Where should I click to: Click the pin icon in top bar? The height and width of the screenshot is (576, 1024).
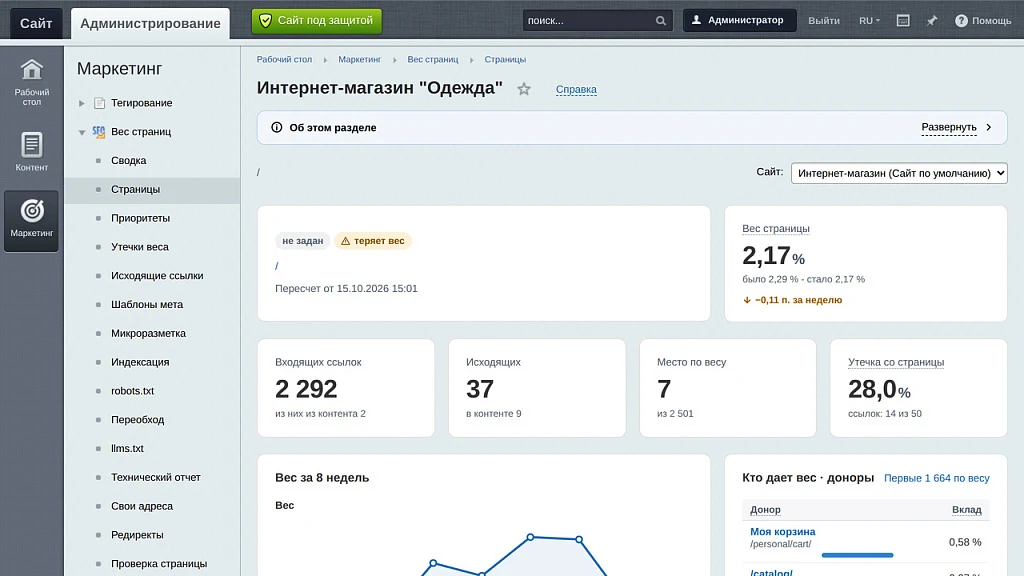pyautogui.click(x=932, y=21)
